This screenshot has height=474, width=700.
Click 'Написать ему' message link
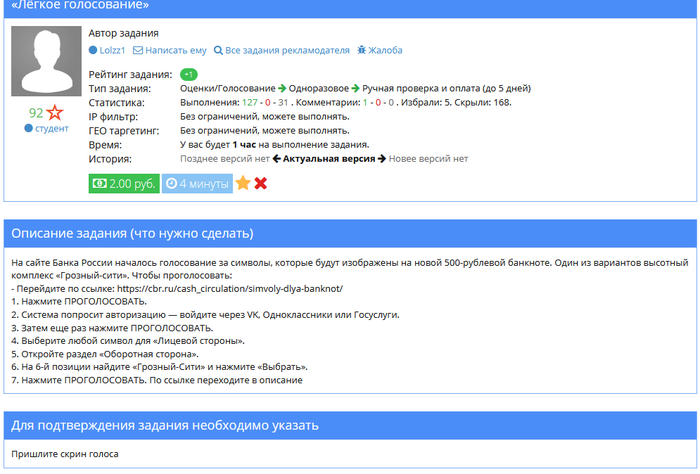176,50
